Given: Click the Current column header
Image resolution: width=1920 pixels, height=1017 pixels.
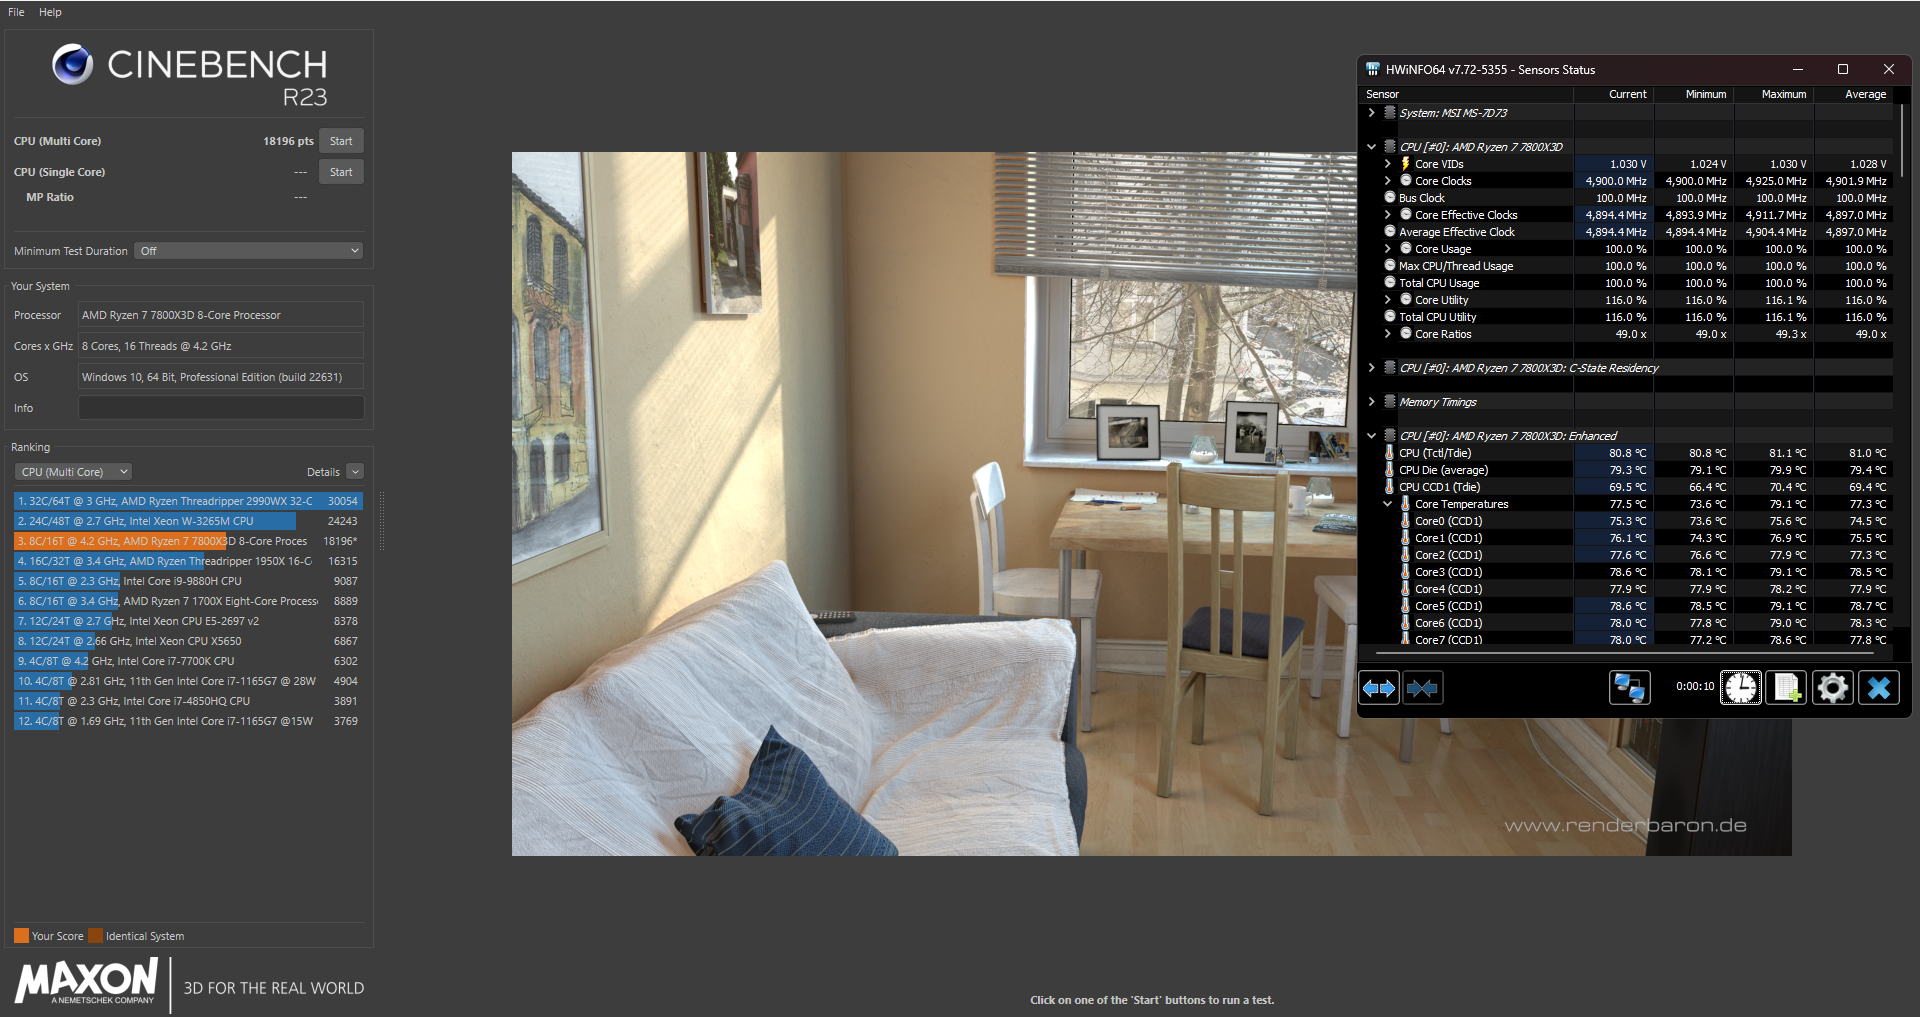Looking at the screenshot, I should pyautogui.click(x=1614, y=94).
